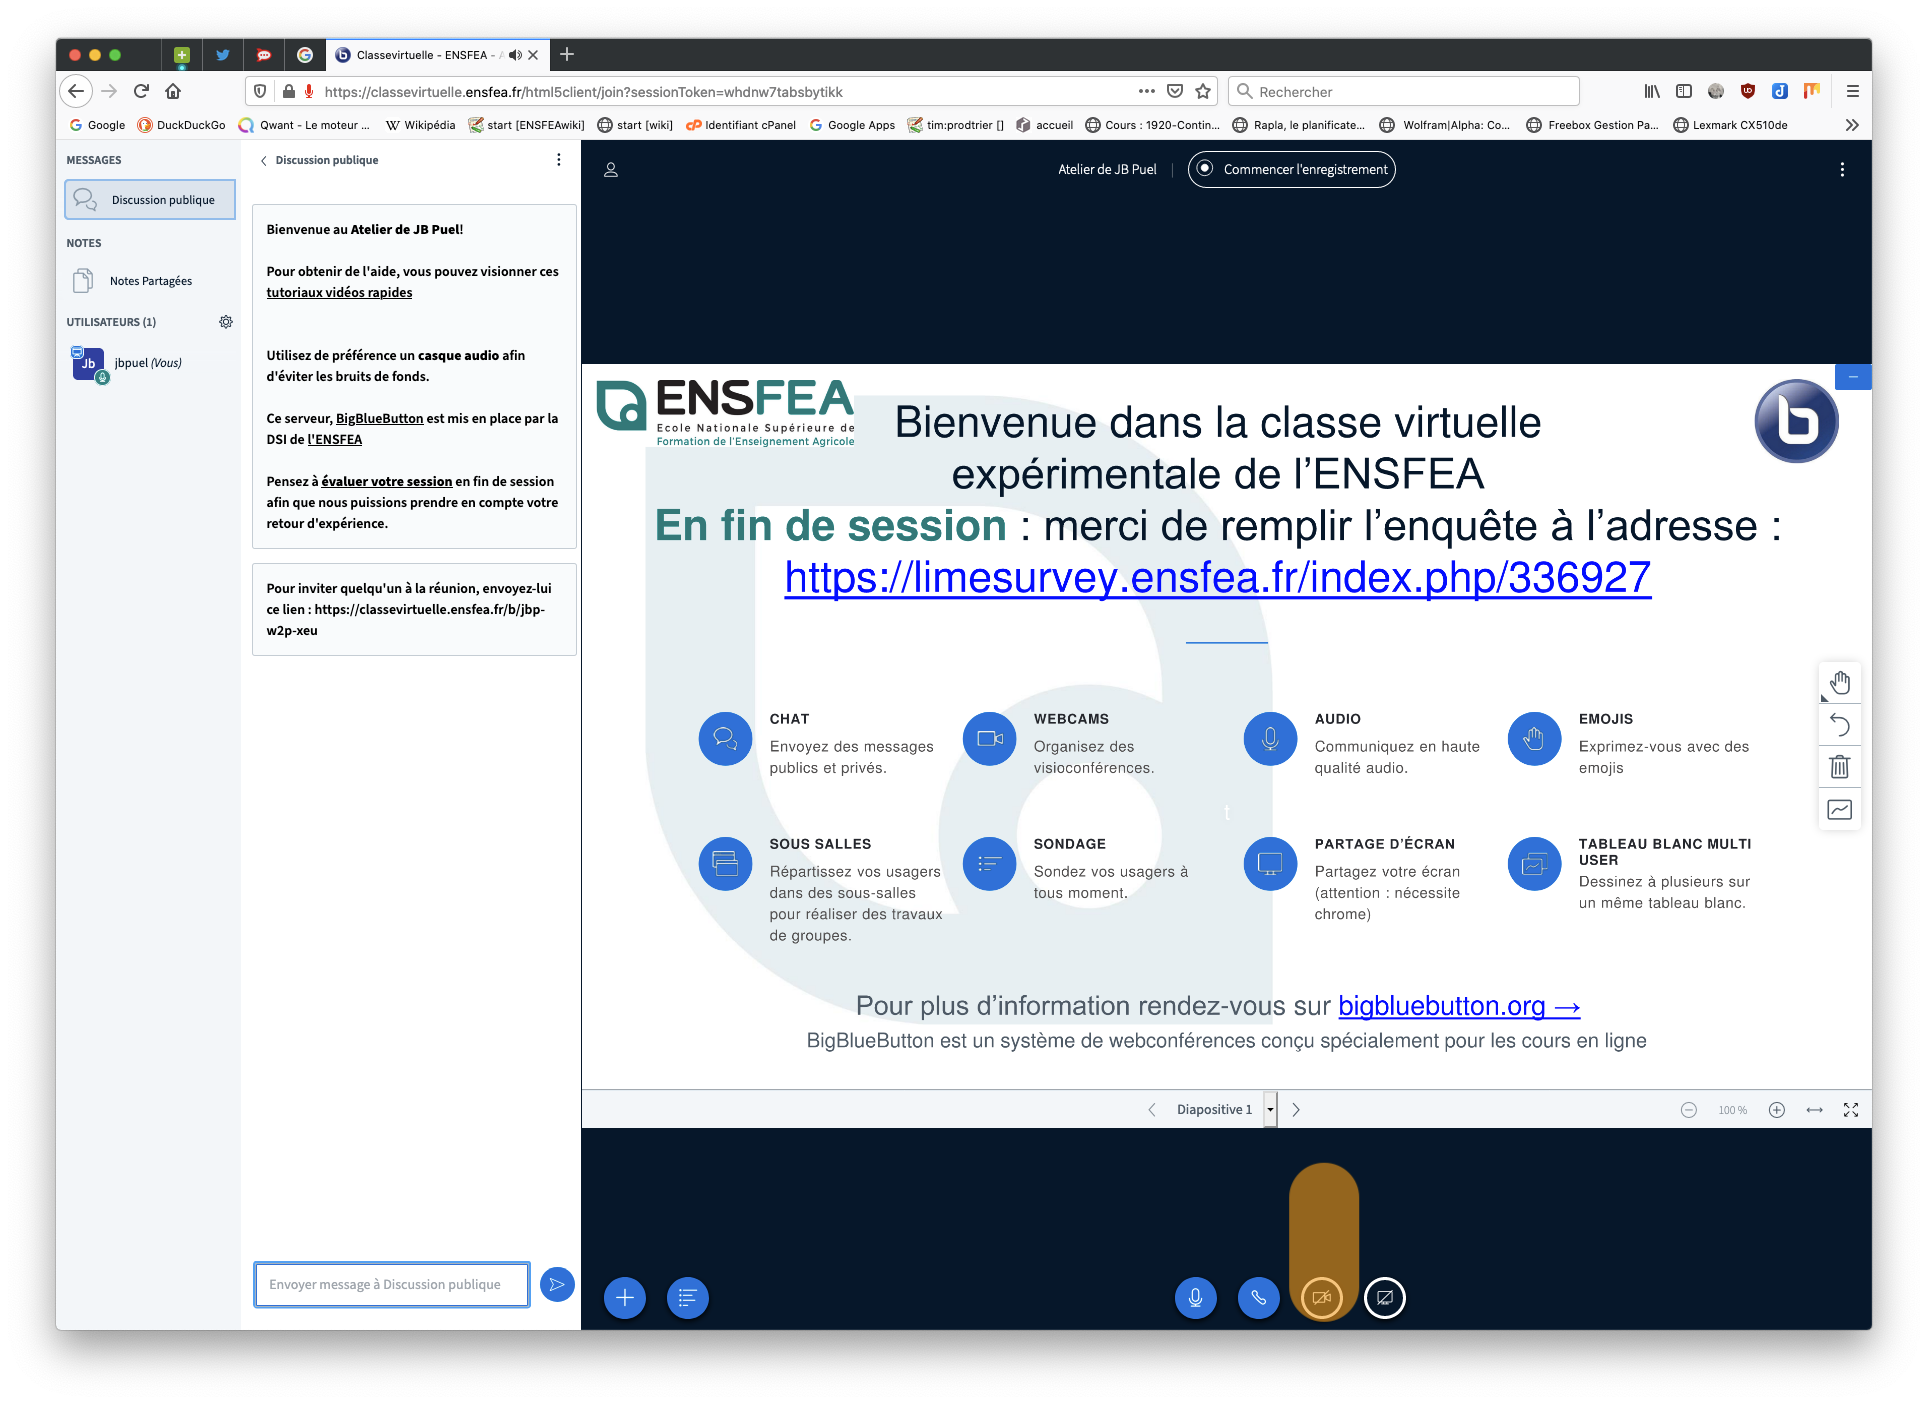Viewport: 1928px width, 1404px height.
Task: Open the blue plus actions menu
Action: (x=625, y=1297)
